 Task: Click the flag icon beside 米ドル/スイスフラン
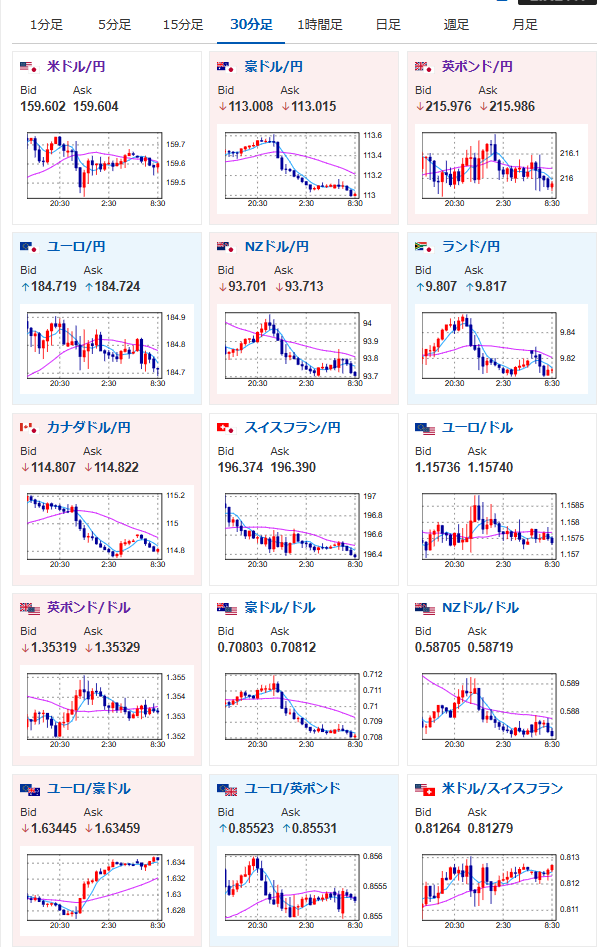[x=425, y=789]
